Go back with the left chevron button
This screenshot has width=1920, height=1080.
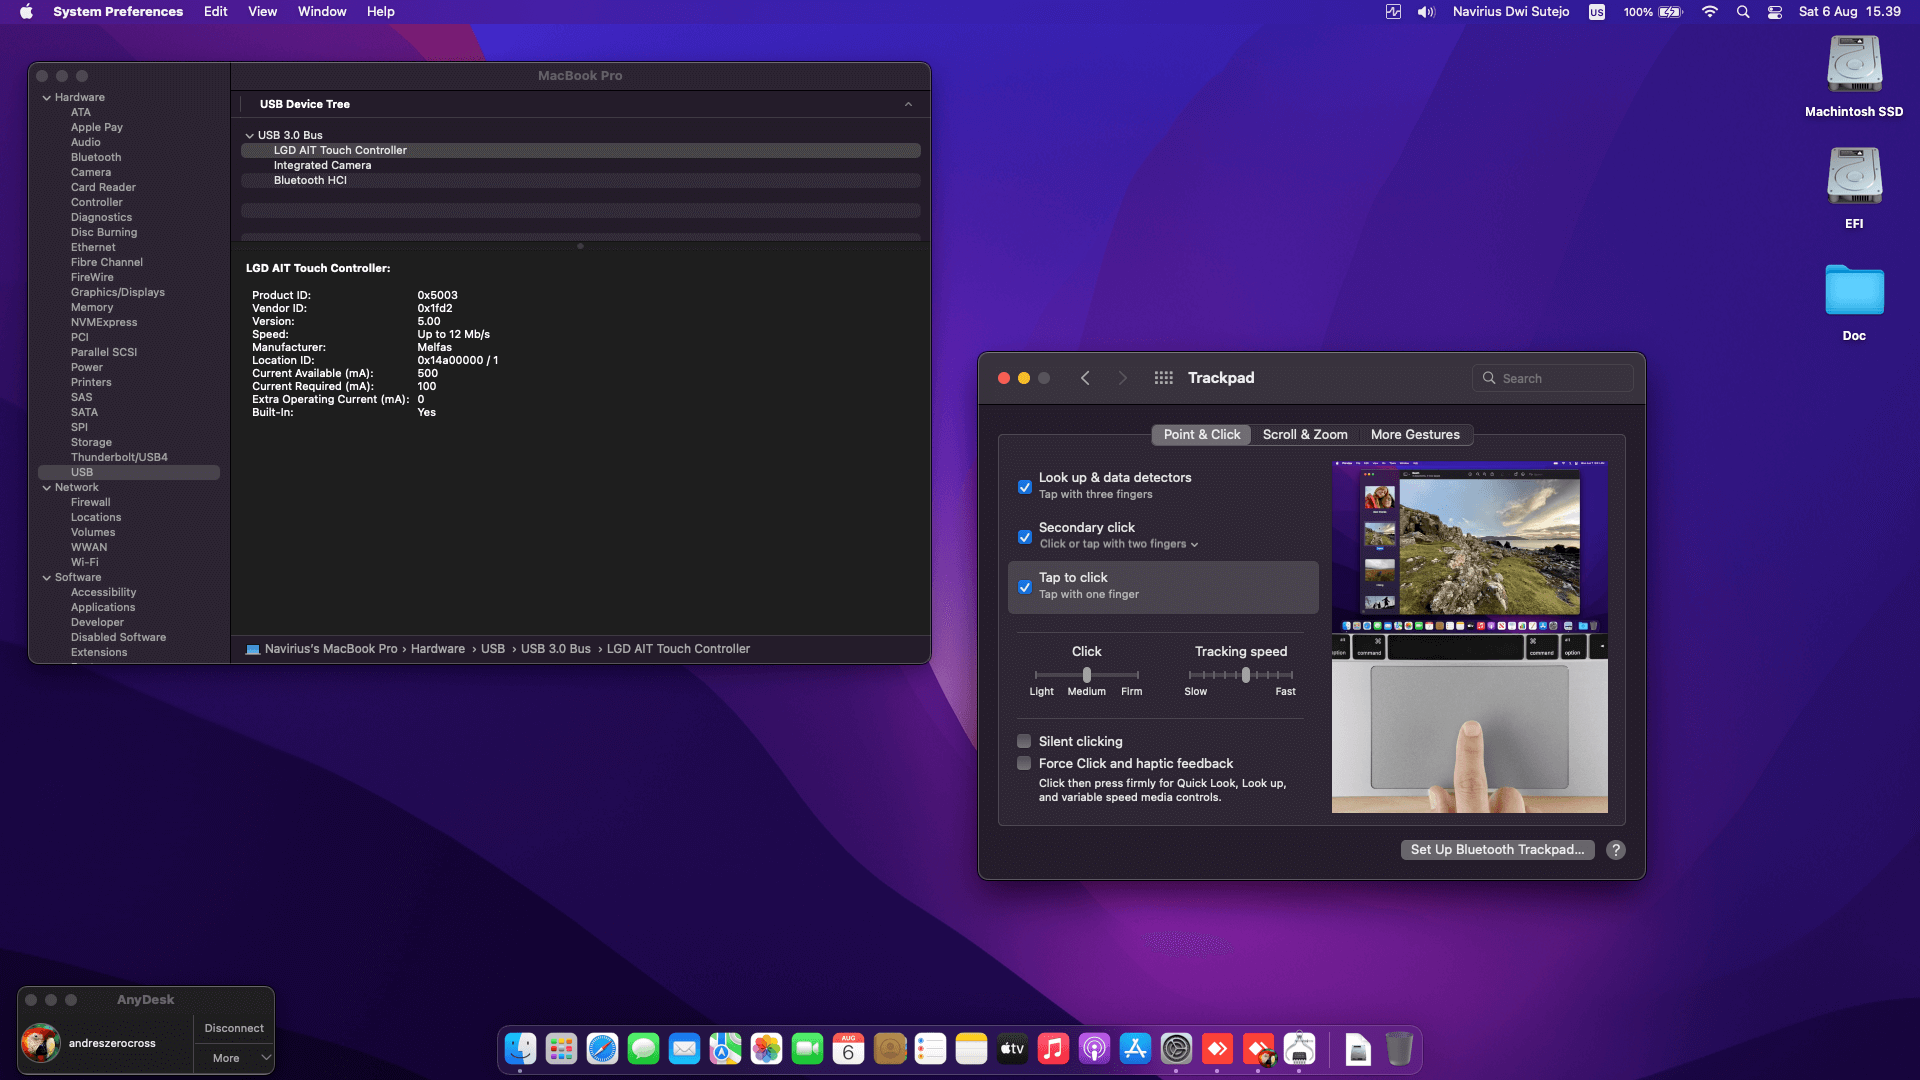pos(1085,378)
